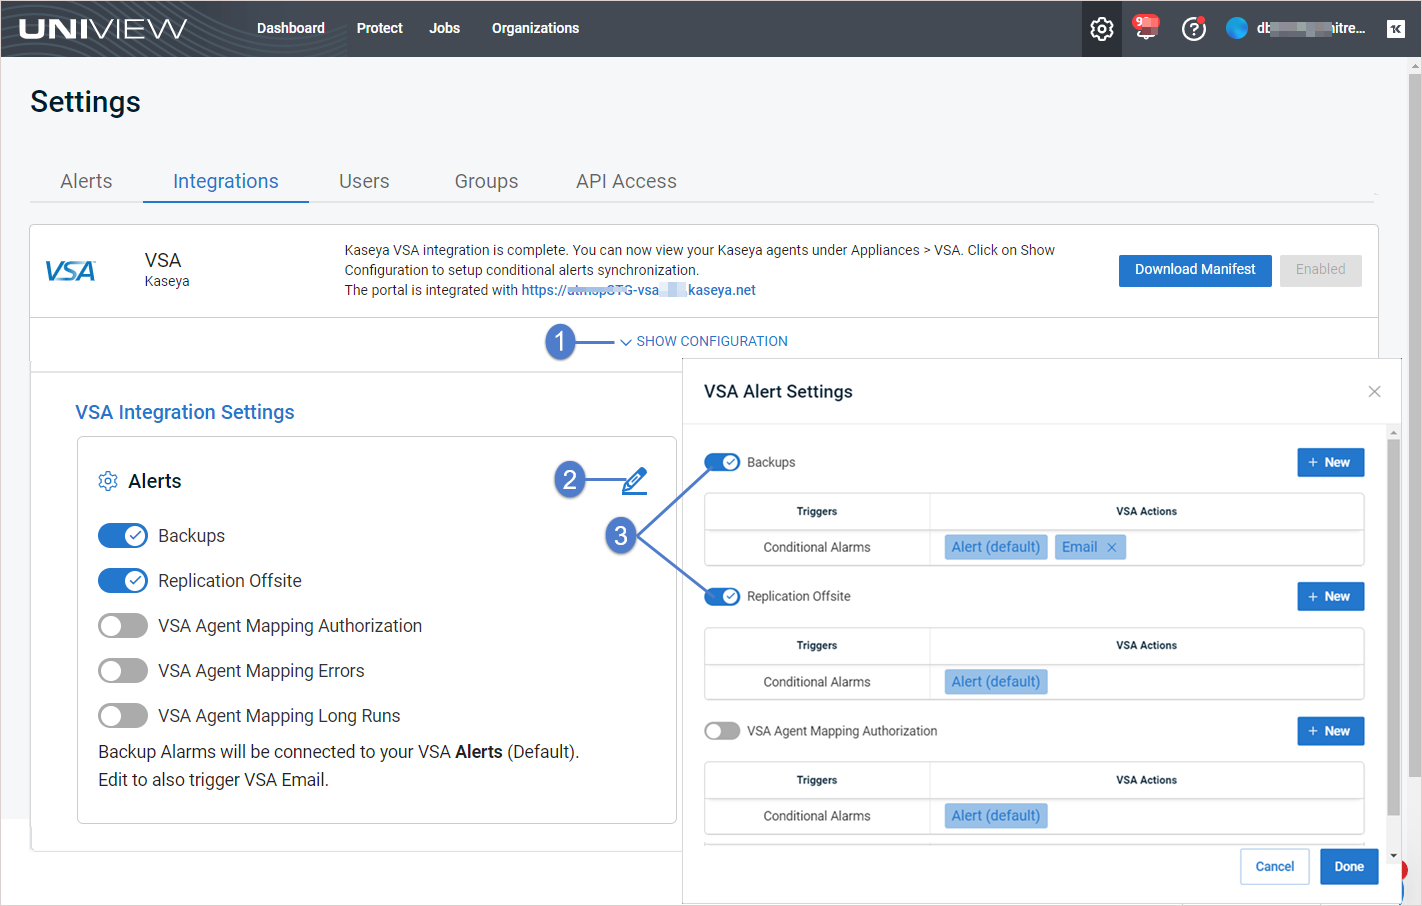Open the Dashboard menu
This screenshot has width=1422, height=906.
click(x=291, y=28)
